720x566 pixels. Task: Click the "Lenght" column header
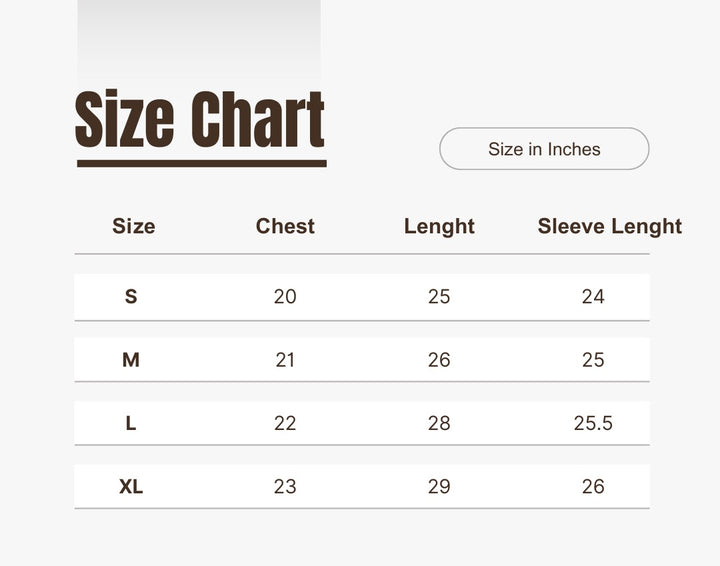coord(439,226)
